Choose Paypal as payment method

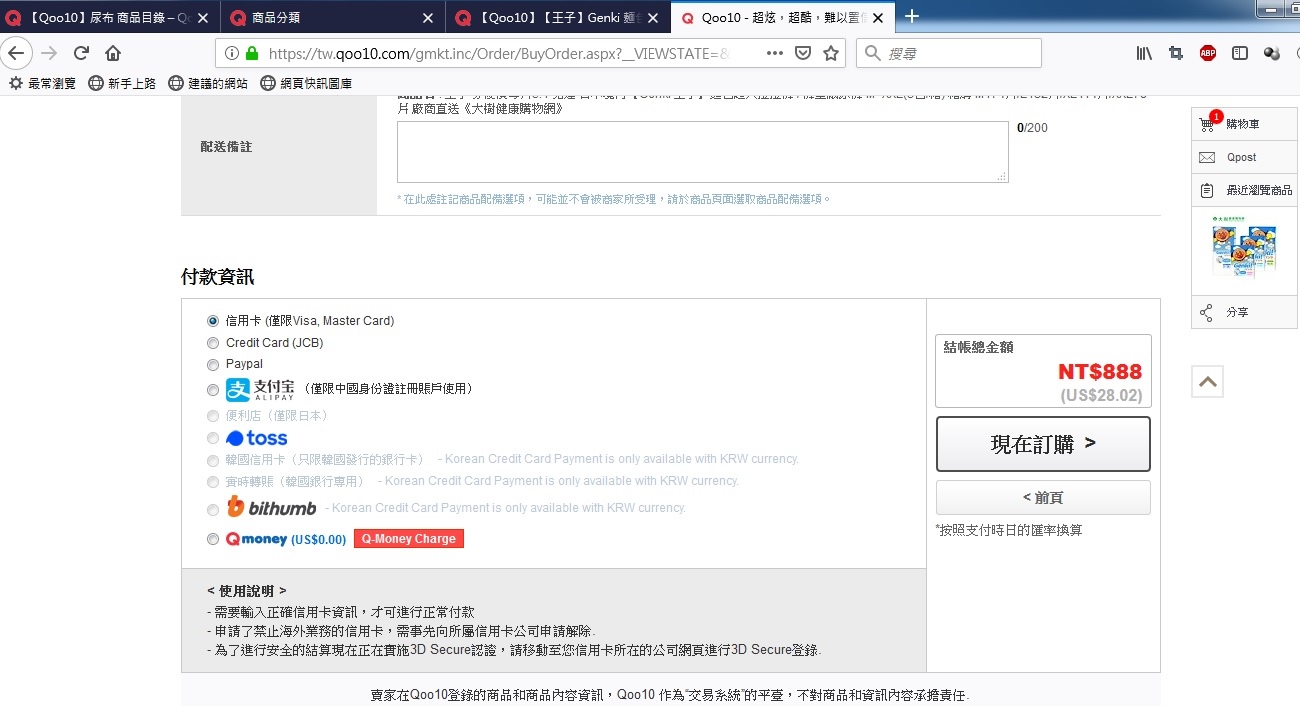coord(213,365)
